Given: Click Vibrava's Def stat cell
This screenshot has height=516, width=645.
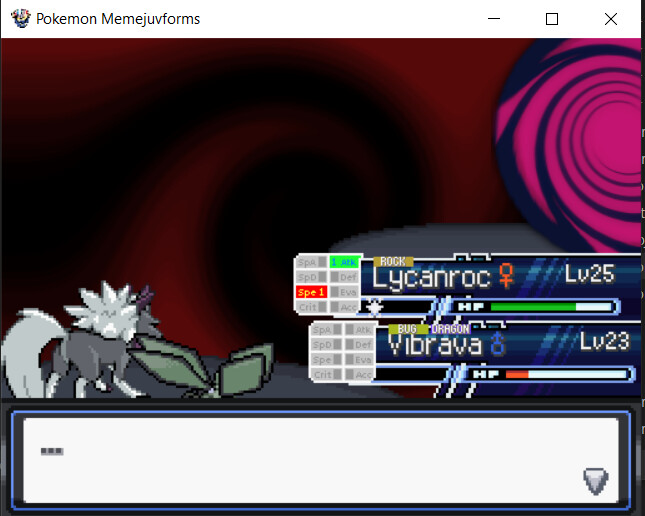Looking at the screenshot, I should (359, 344).
